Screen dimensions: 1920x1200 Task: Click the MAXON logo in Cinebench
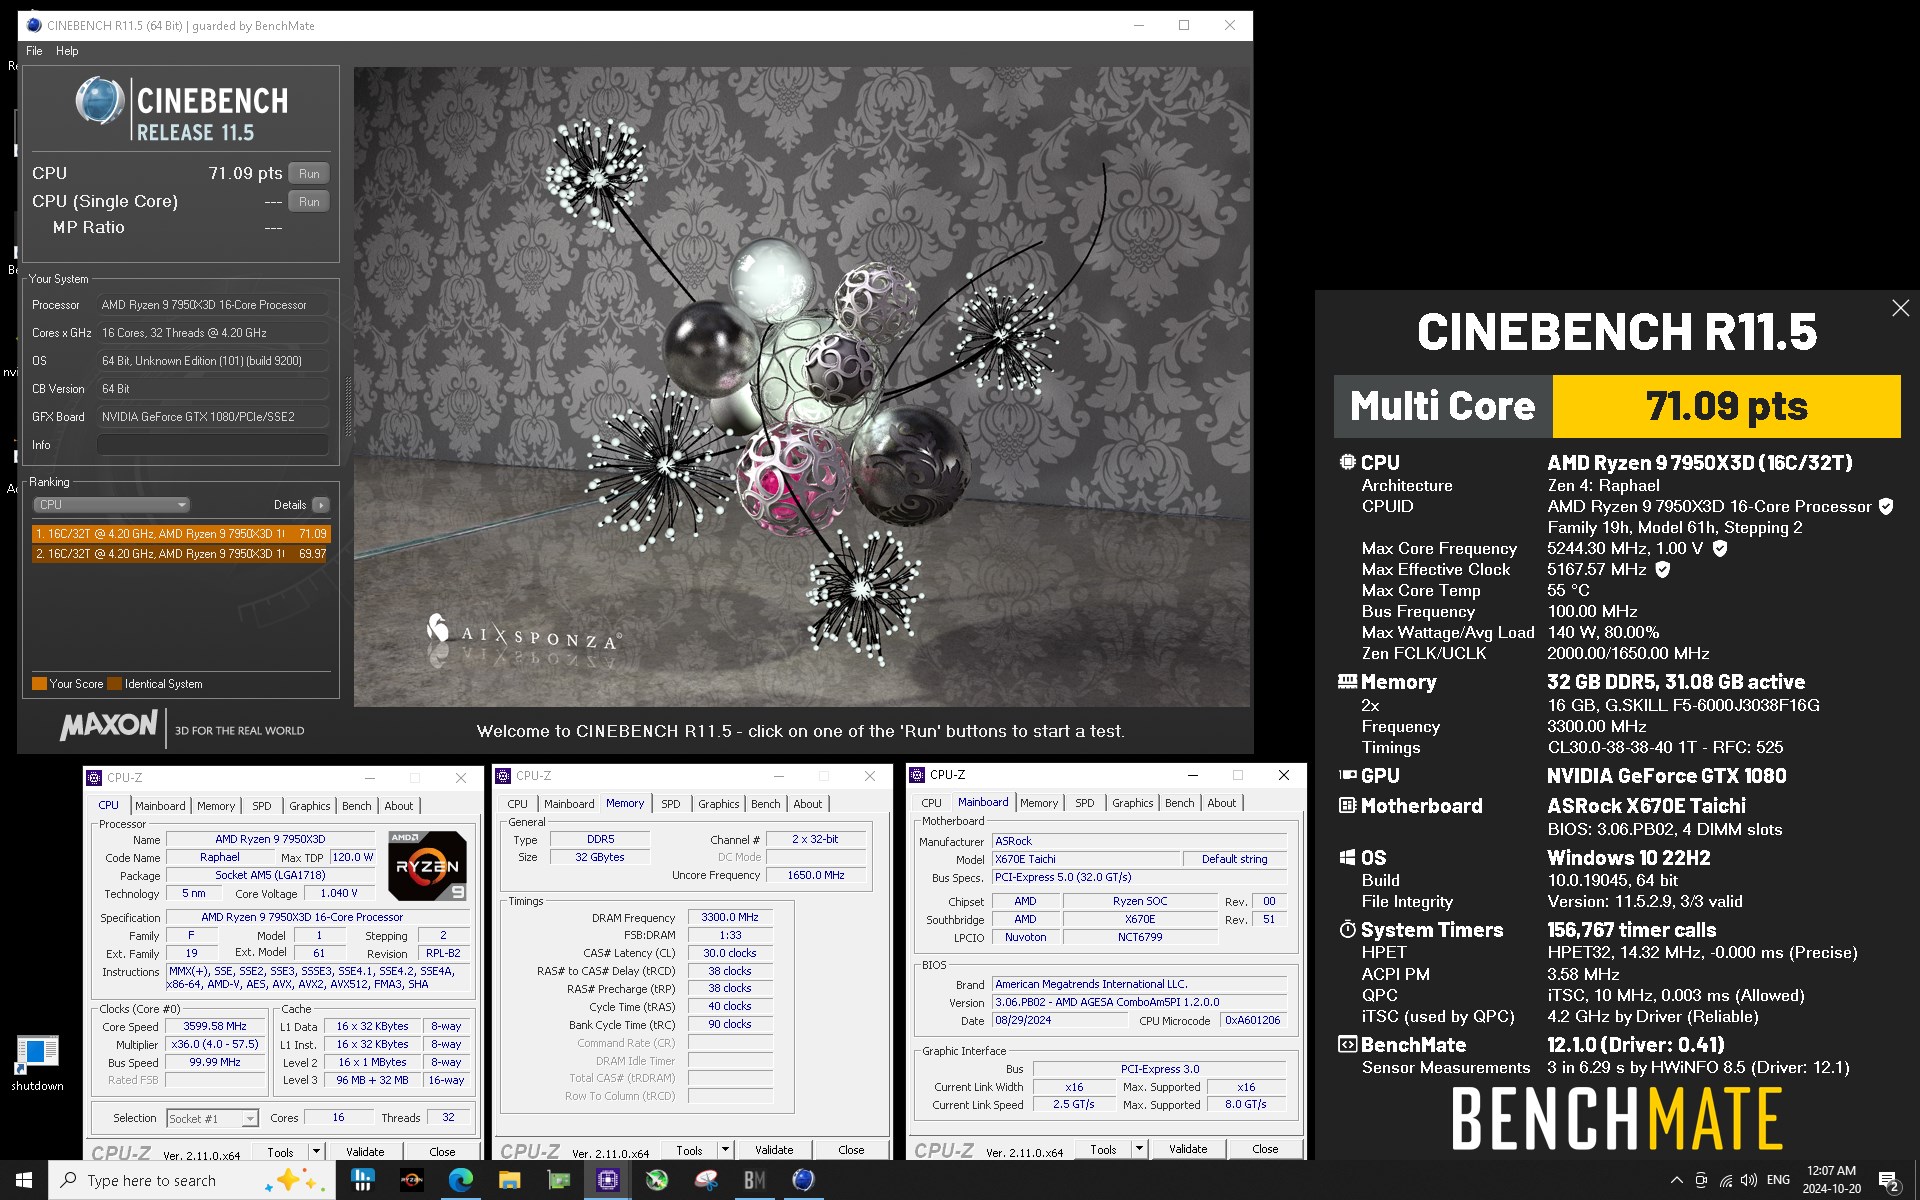(109, 726)
